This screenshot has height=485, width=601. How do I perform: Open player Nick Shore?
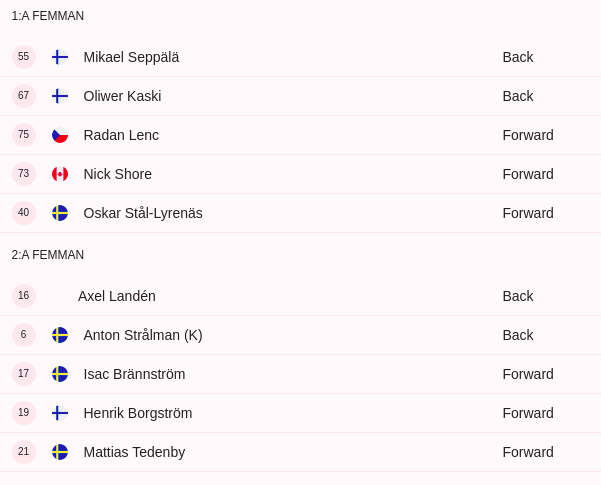[x=118, y=174]
